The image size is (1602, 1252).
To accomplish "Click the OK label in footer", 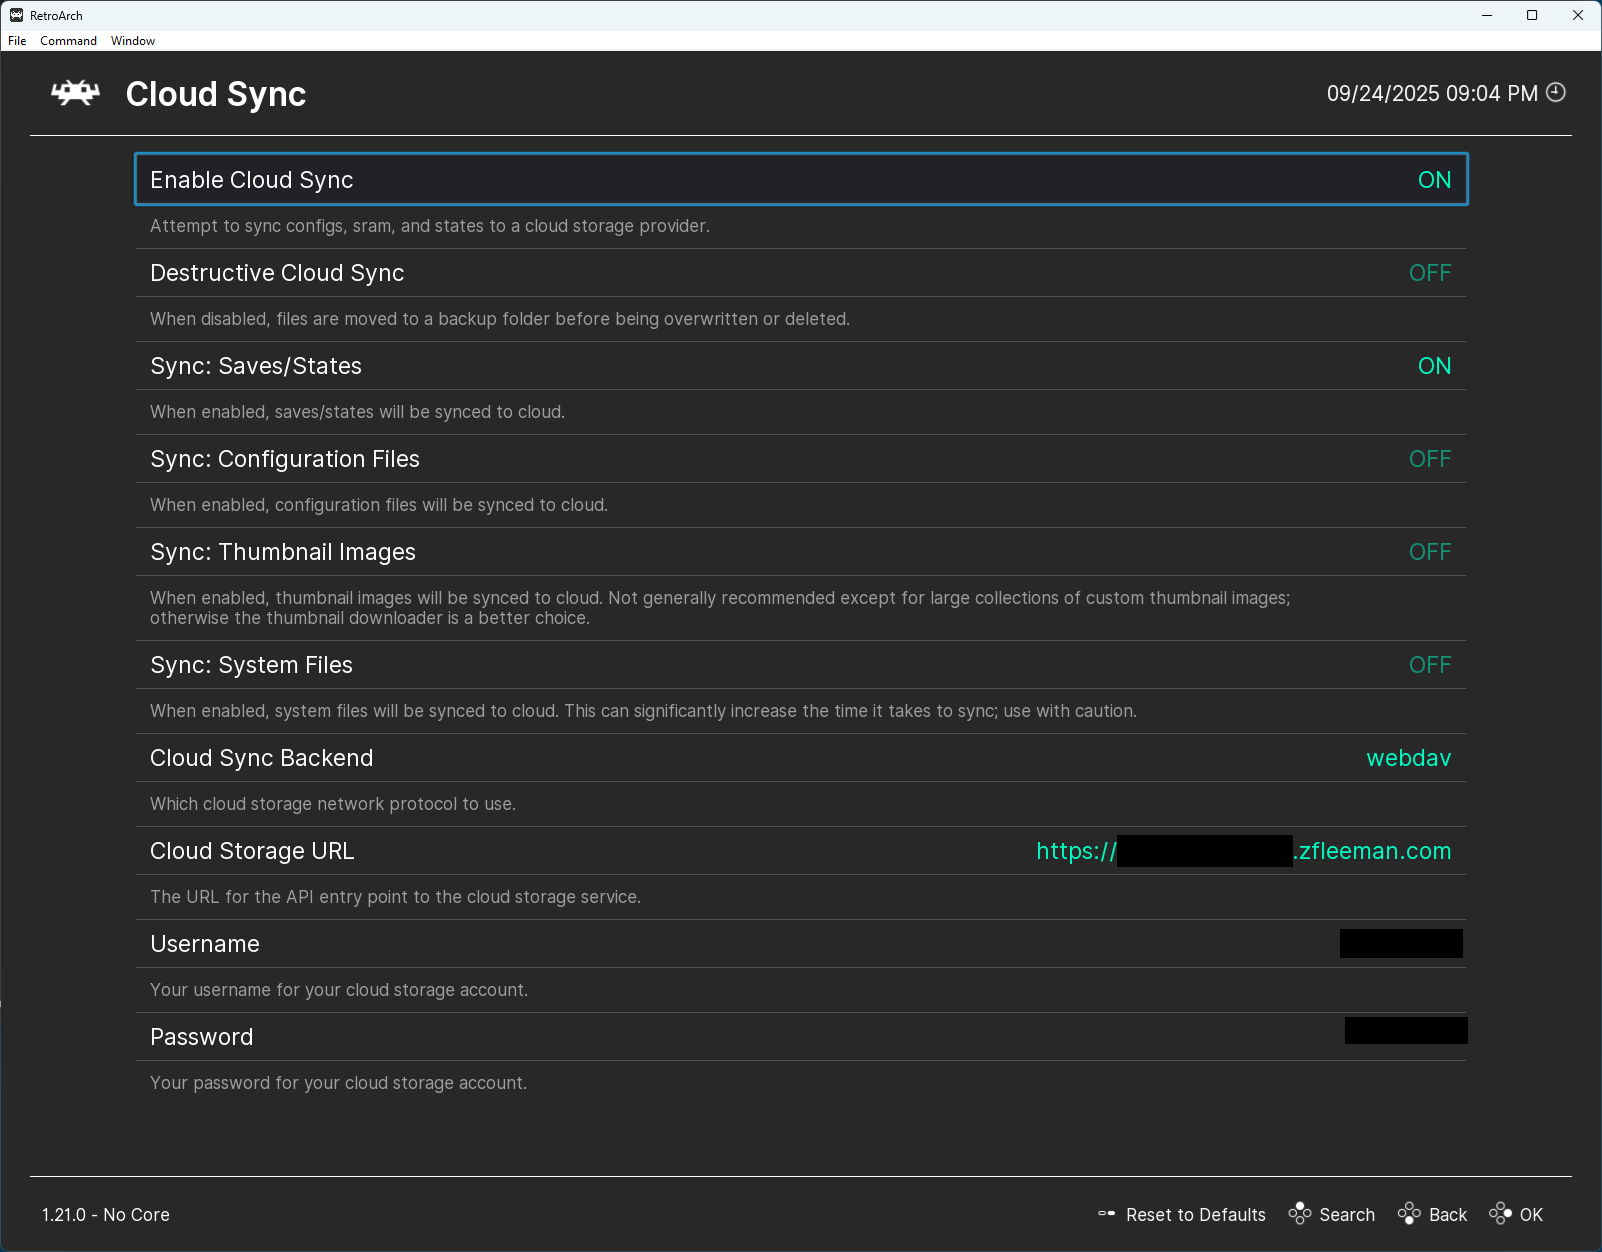I will [1531, 1215].
